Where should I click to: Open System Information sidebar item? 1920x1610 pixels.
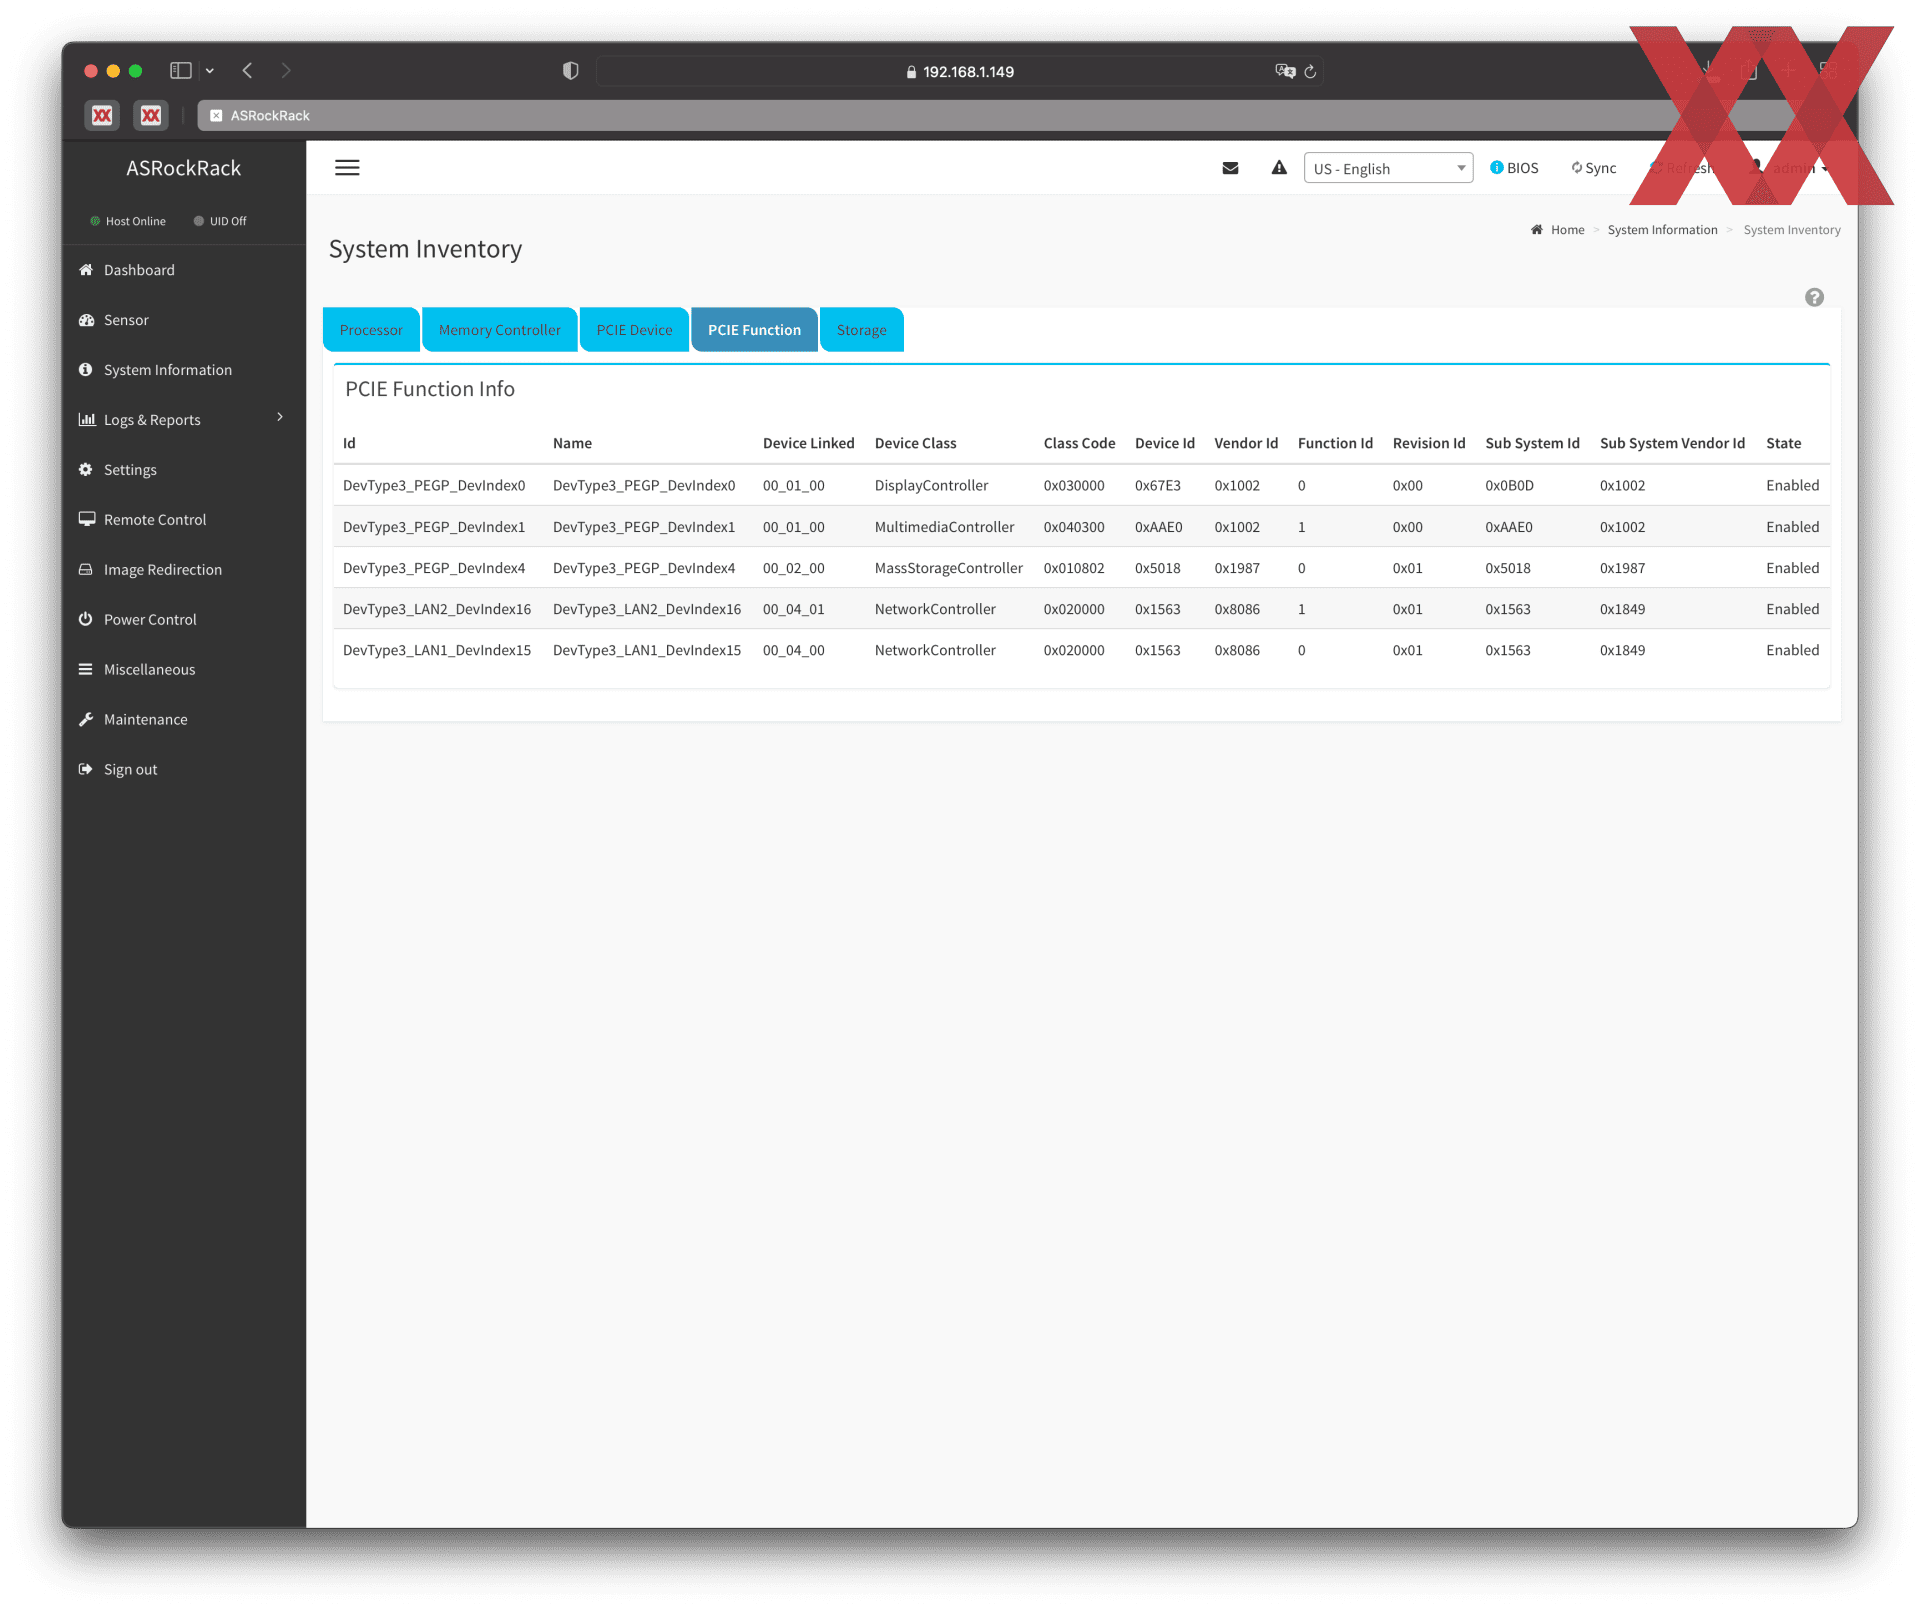tap(183, 370)
